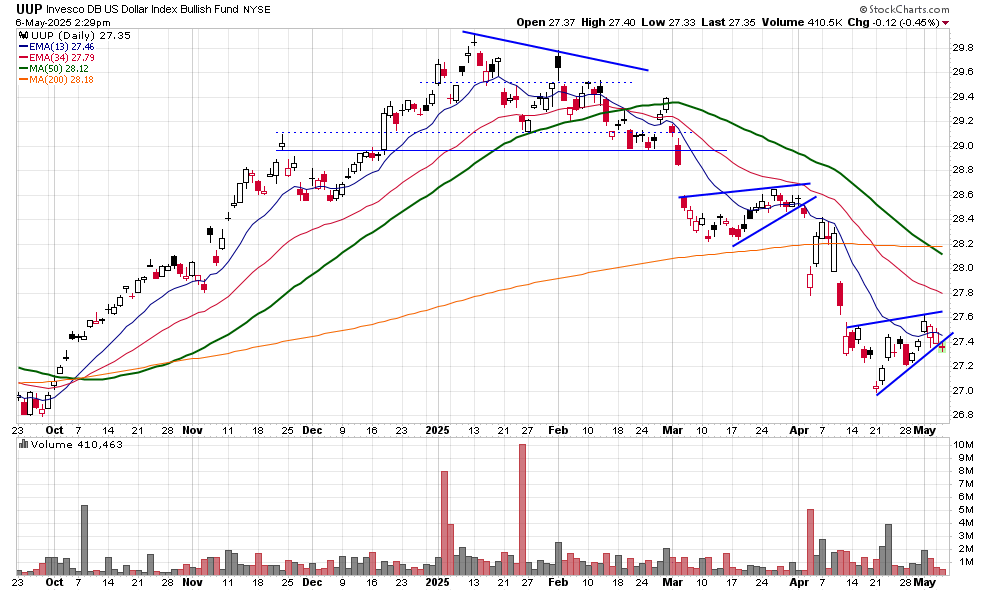Click the 5M volume axis label

pyautogui.click(x=965, y=510)
